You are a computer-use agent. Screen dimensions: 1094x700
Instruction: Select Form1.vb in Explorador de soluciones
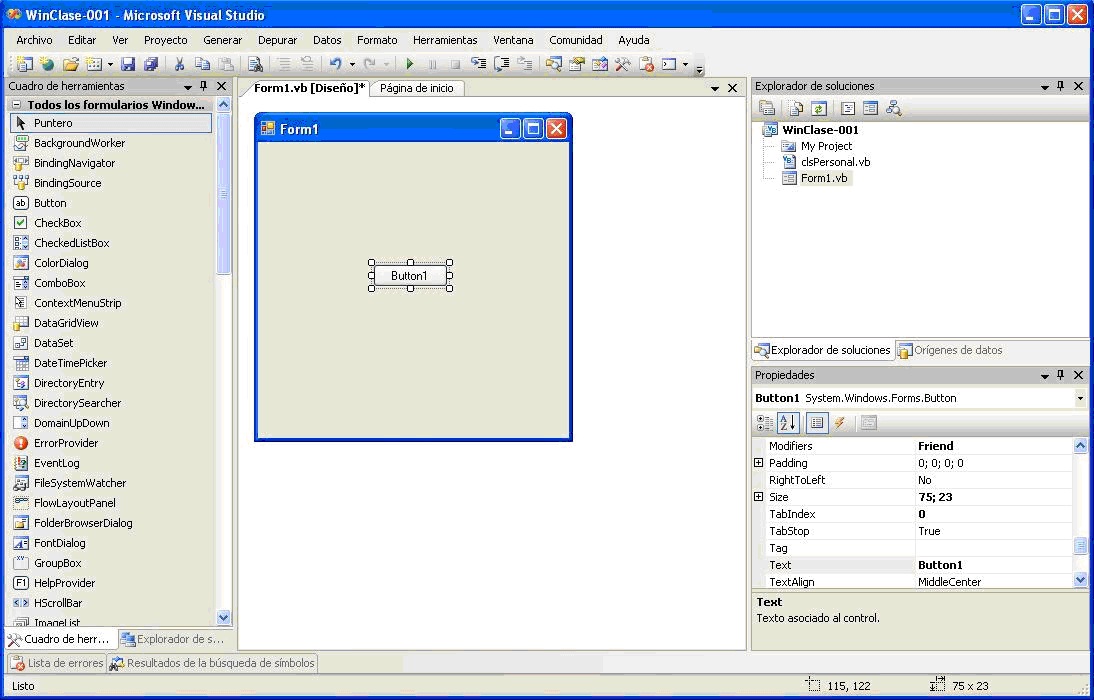tap(823, 176)
